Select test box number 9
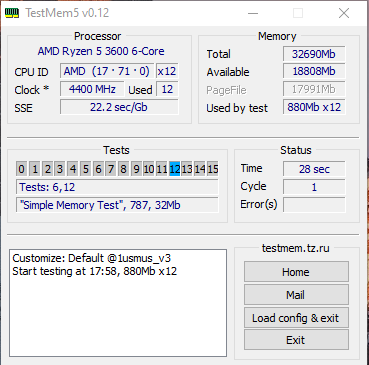This screenshot has width=369, height=365. coord(136,169)
